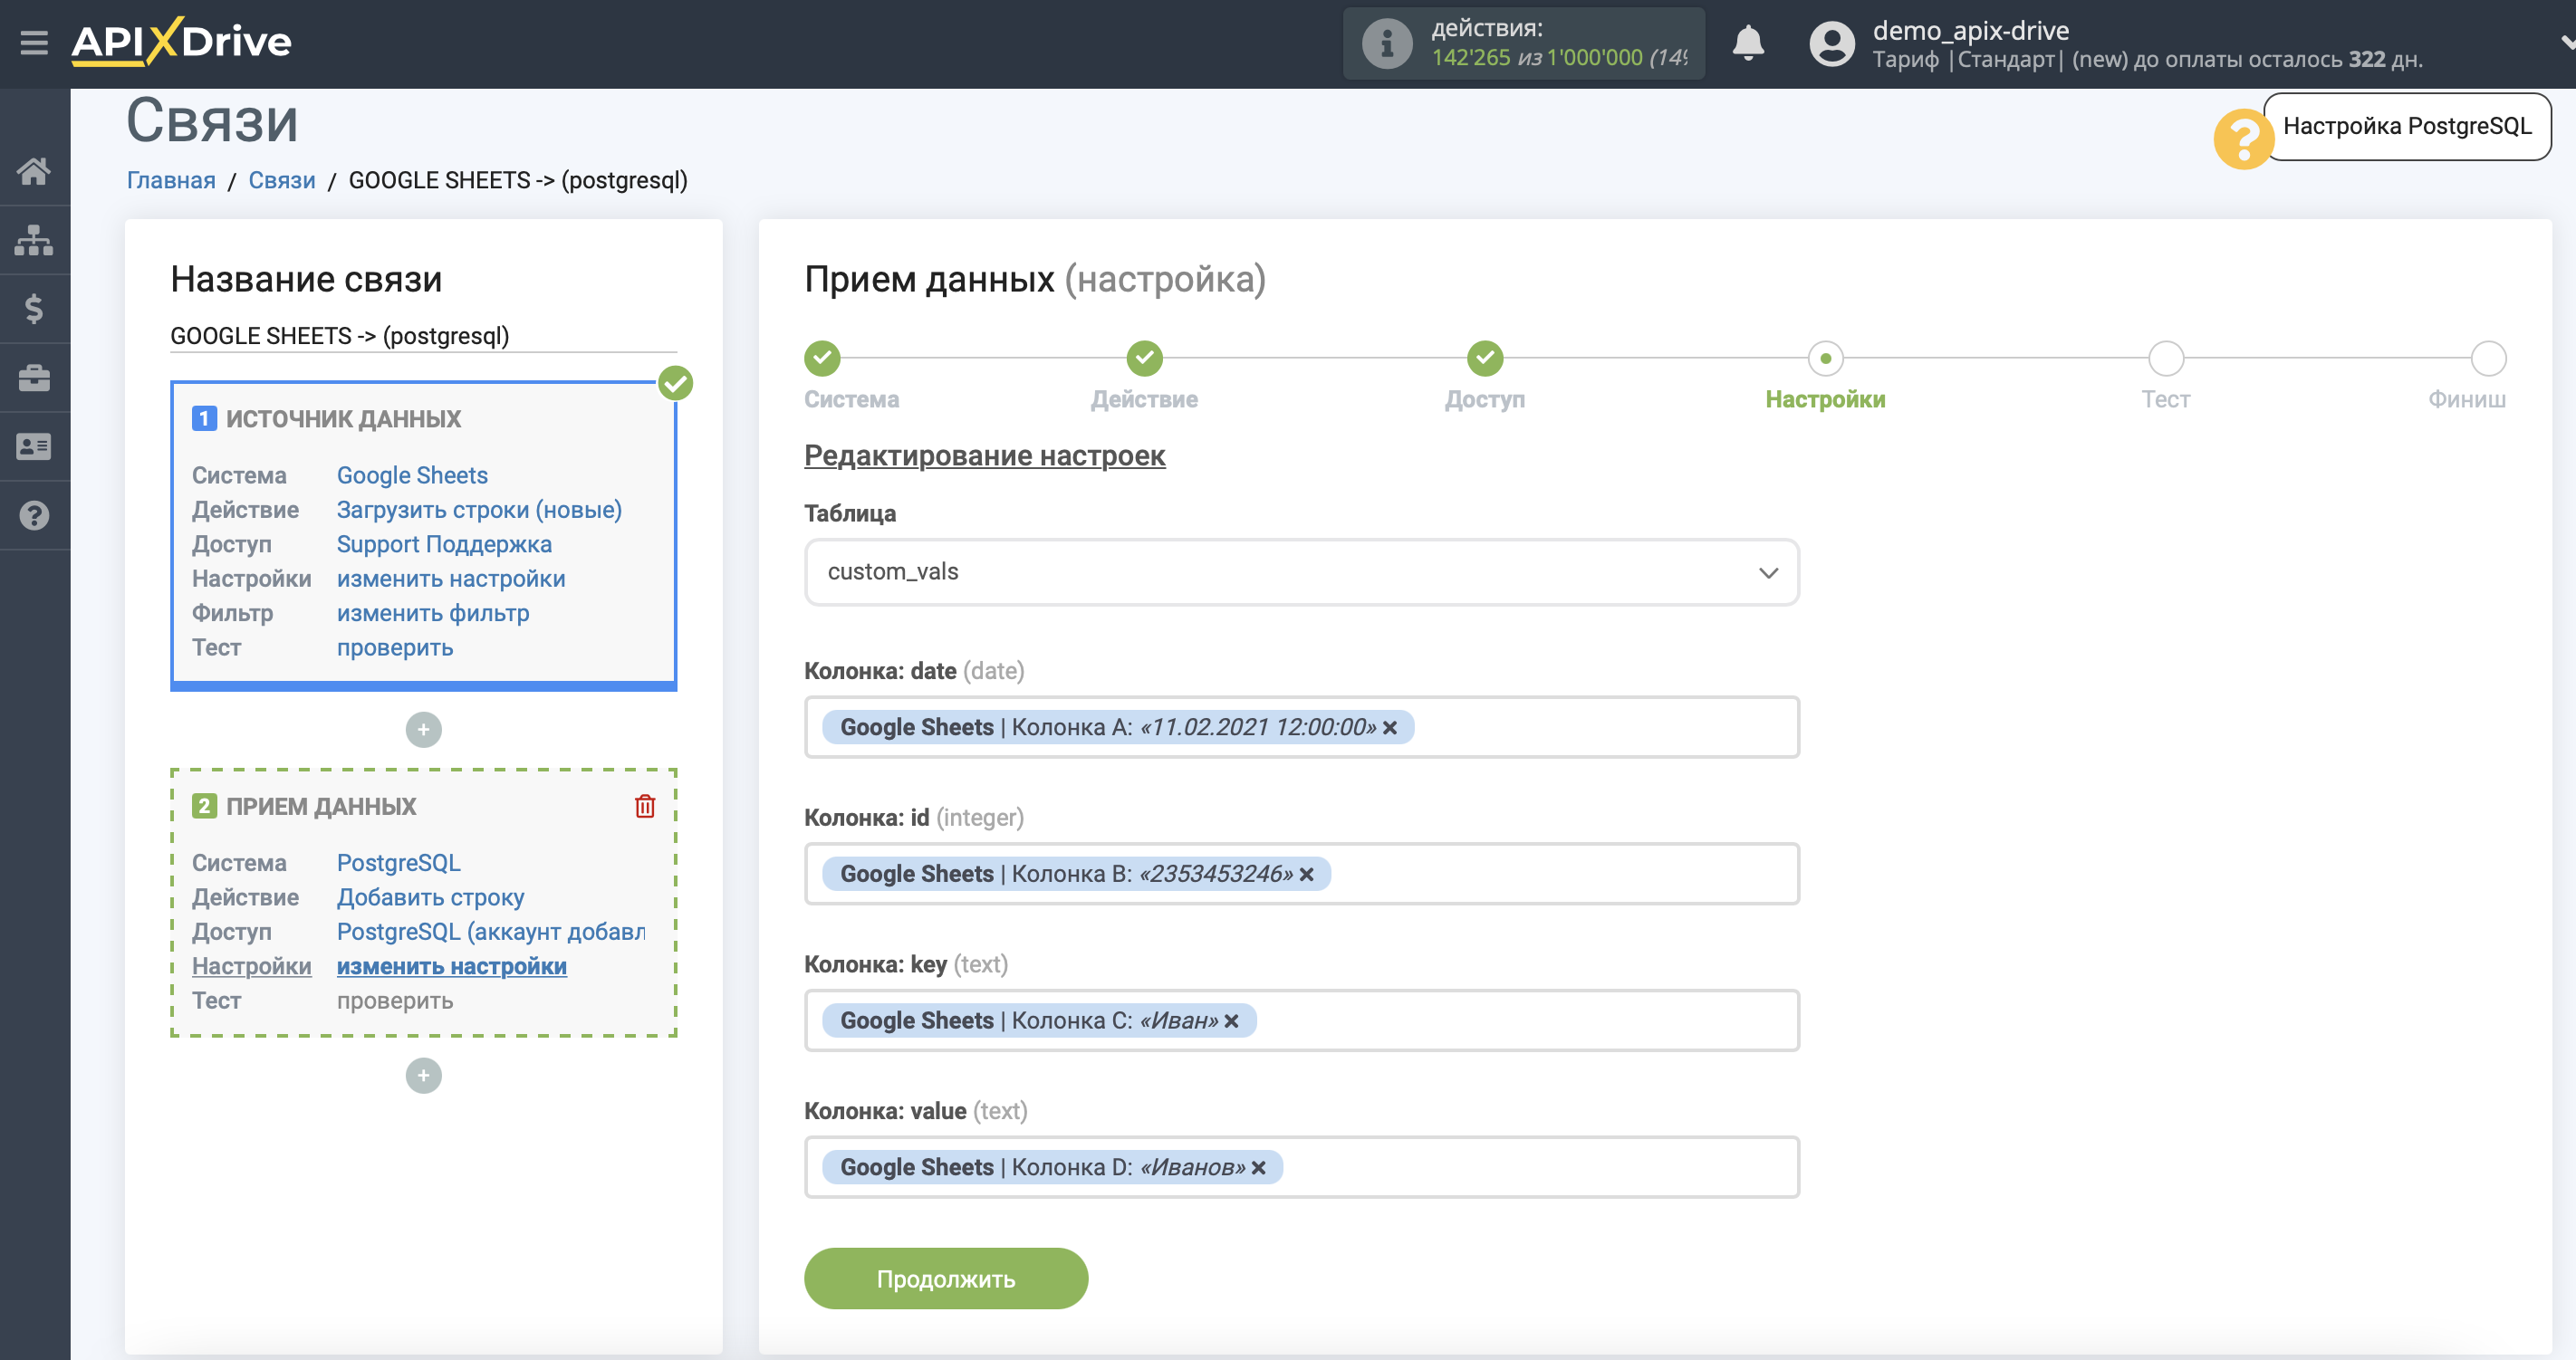Click the Редактирование настроек heading
2576x1360 pixels.
pos(984,456)
